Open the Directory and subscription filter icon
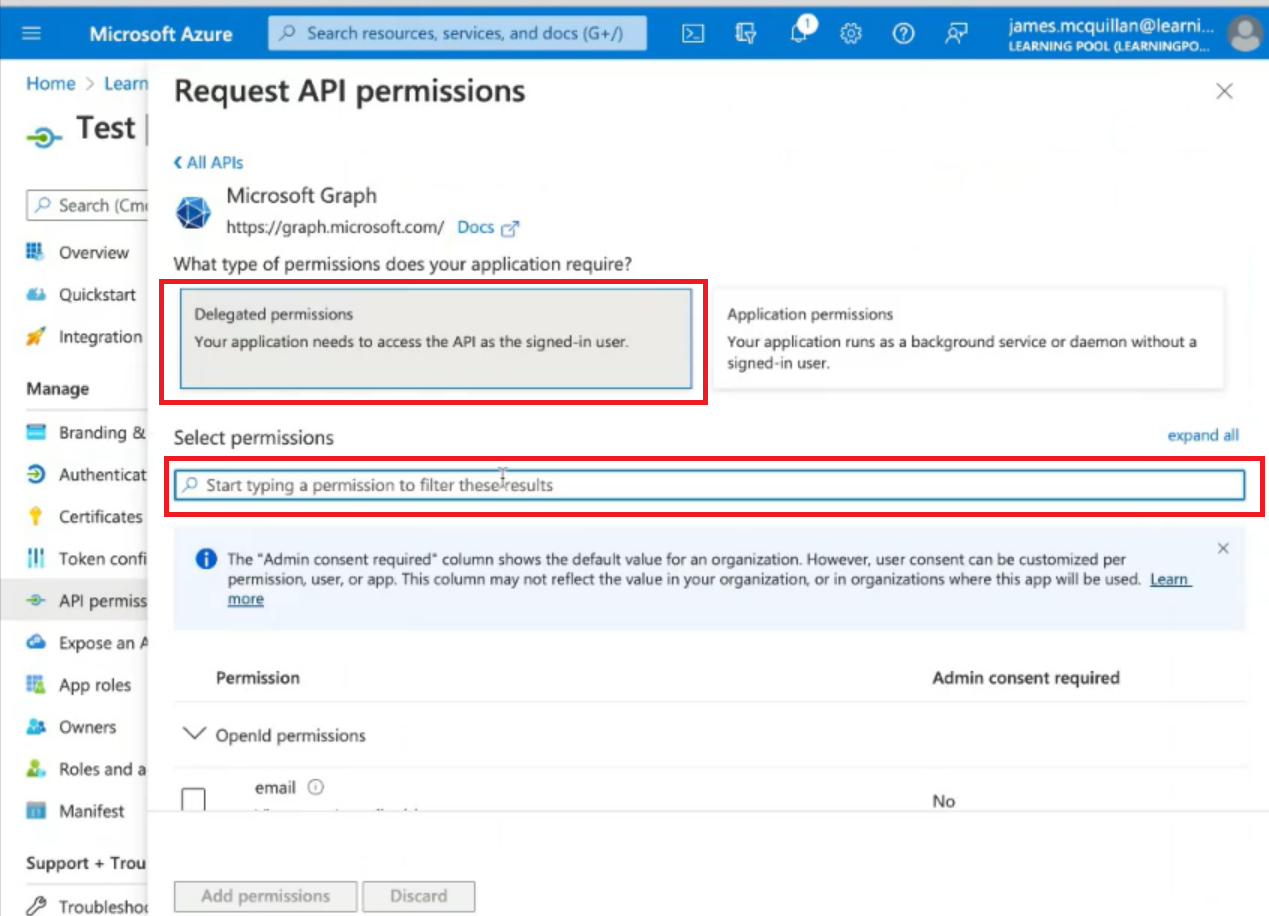Image resolution: width=1269 pixels, height=916 pixels. (745, 33)
